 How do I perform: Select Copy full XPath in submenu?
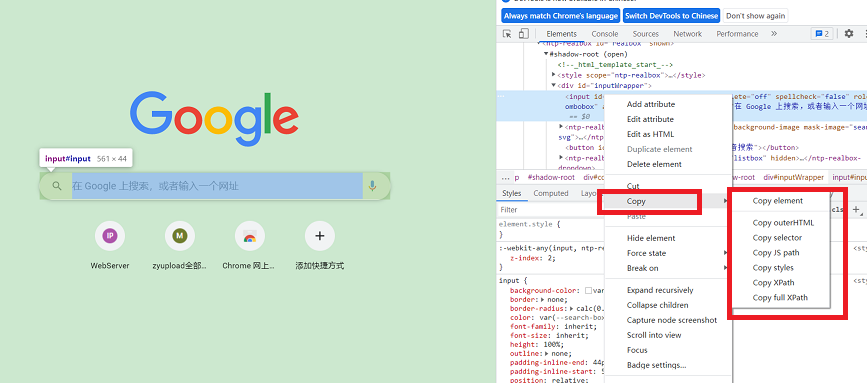click(781, 297)
